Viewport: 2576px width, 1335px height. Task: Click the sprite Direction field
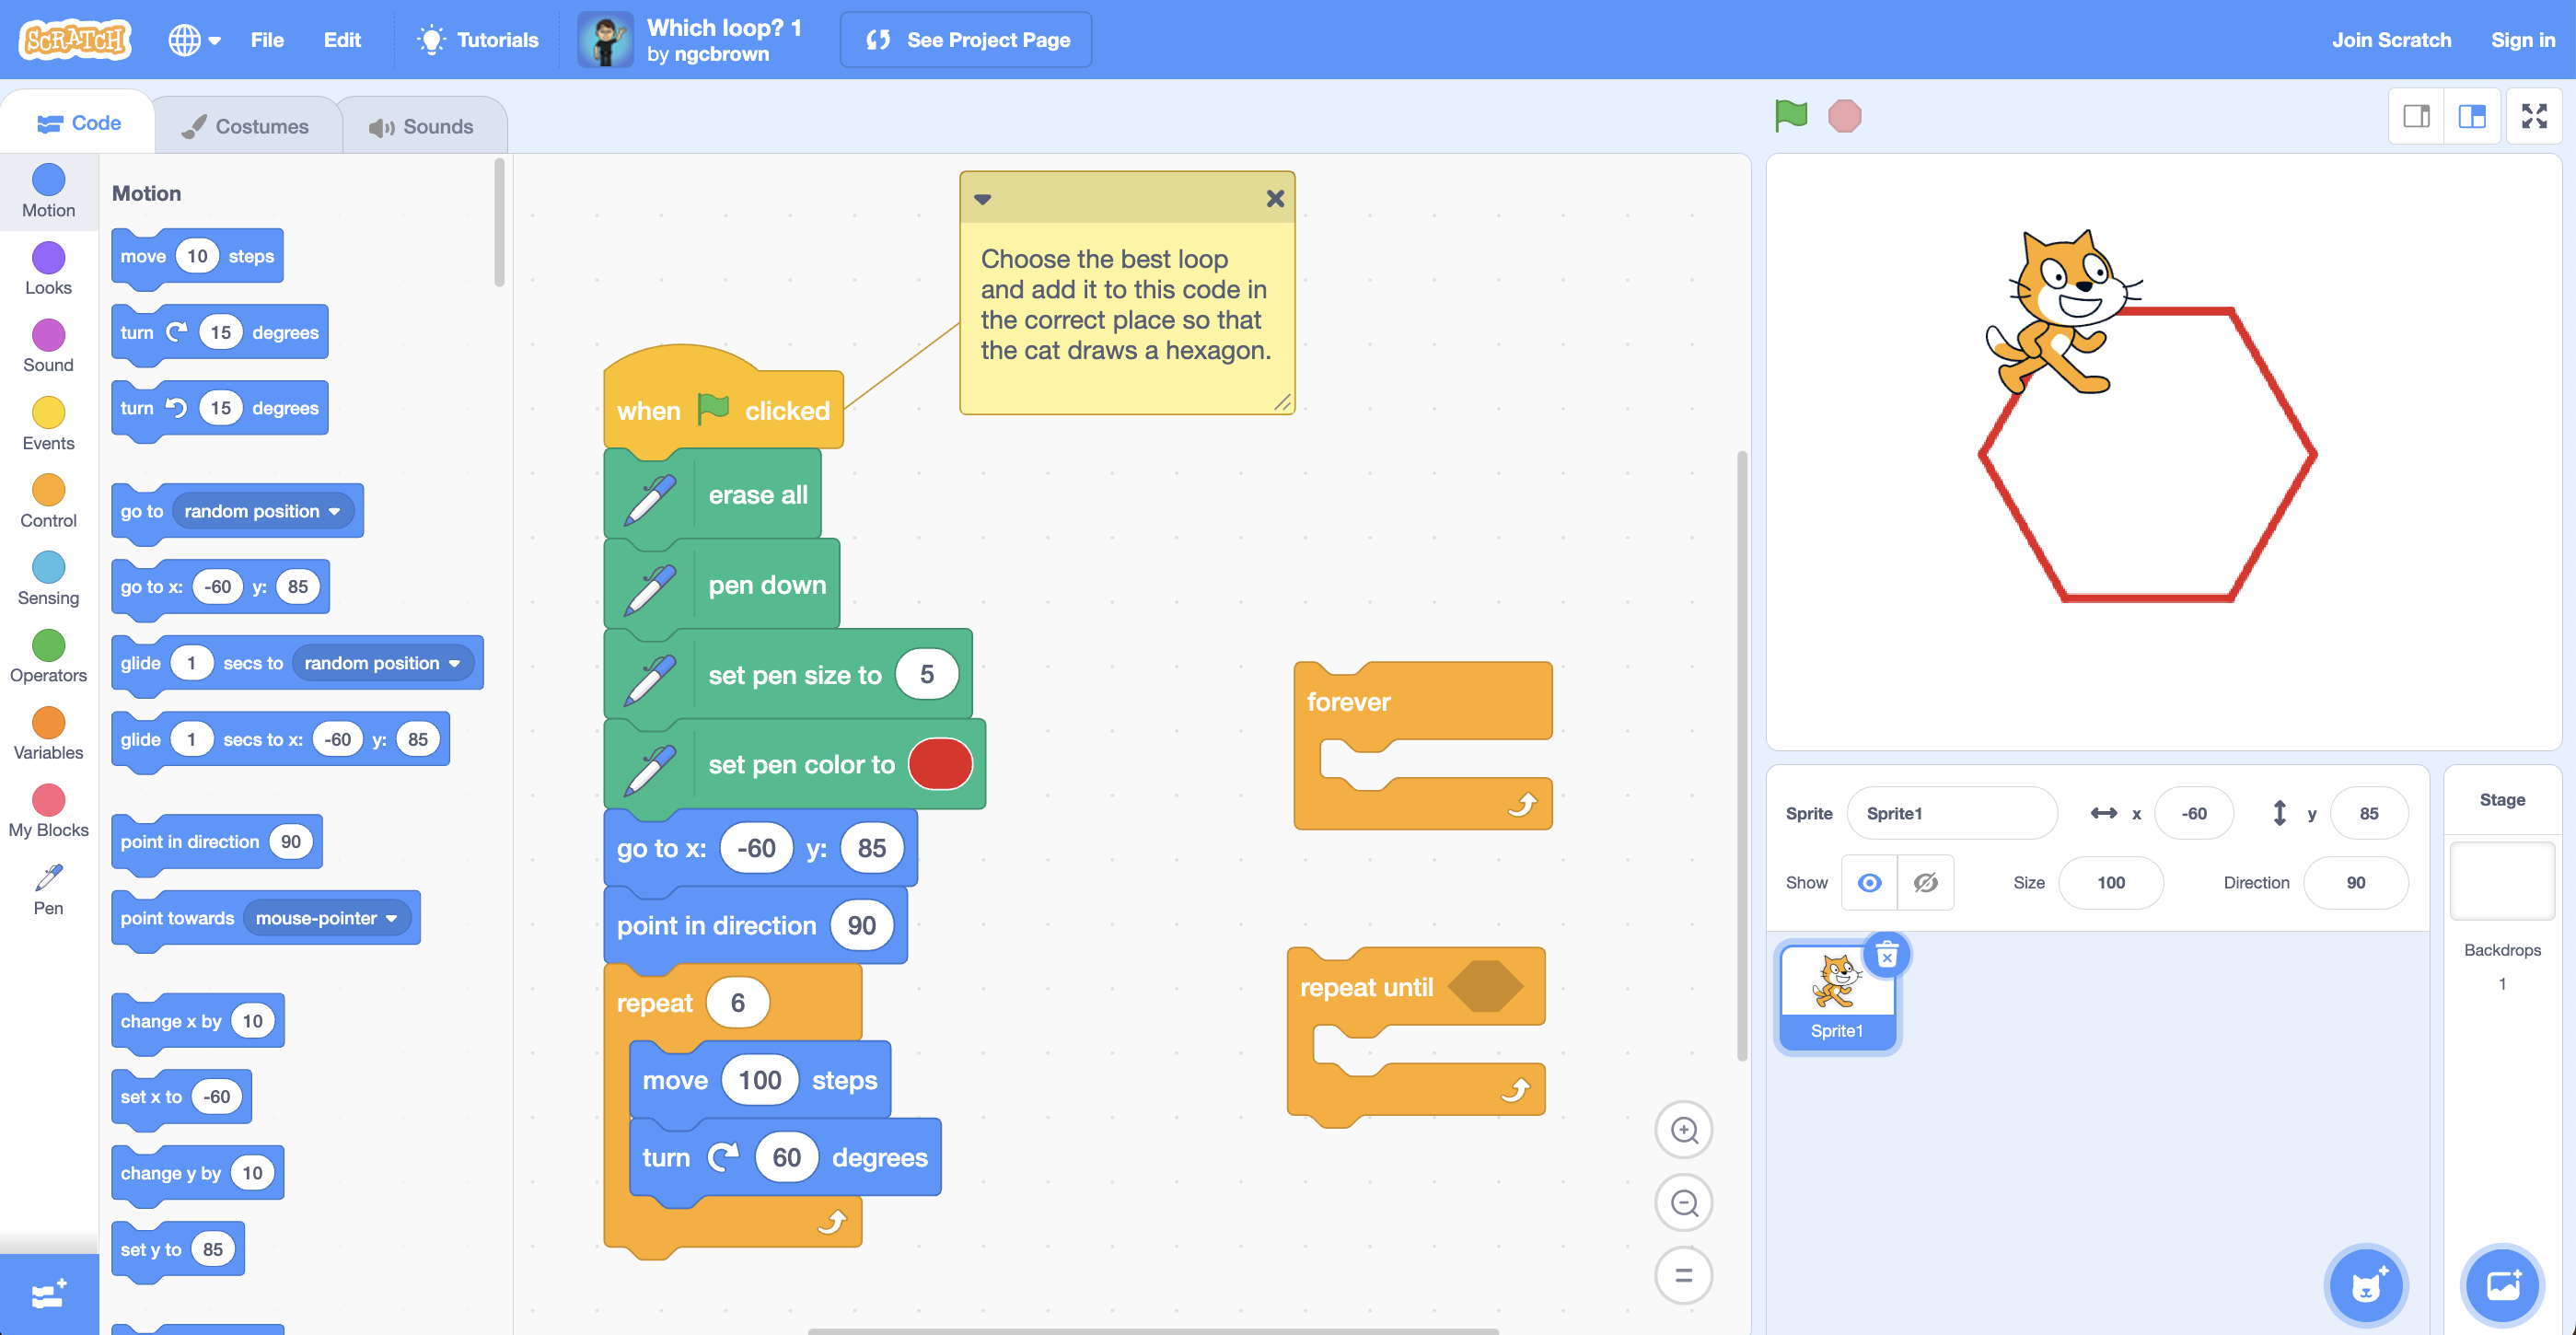coord(2355,882)
